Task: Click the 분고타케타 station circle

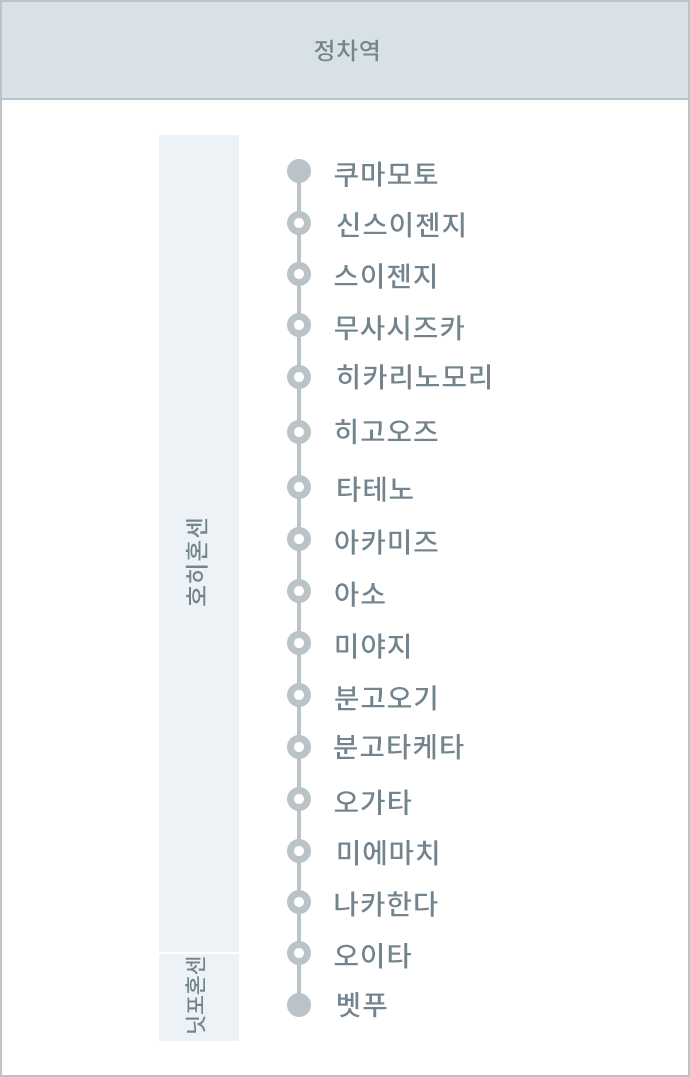Action: (299, 747)
